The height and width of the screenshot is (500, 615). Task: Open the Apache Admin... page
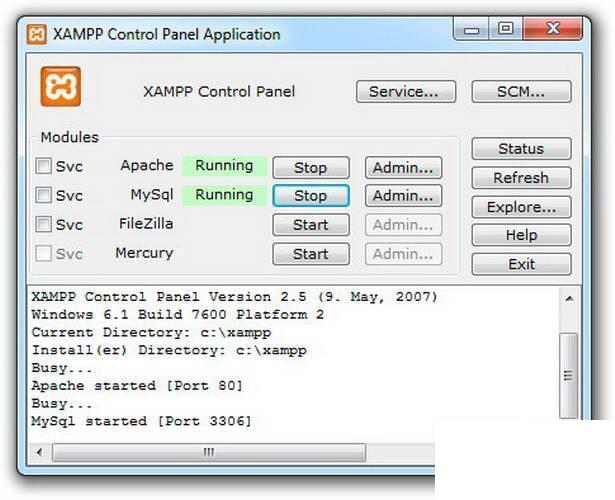404,168
